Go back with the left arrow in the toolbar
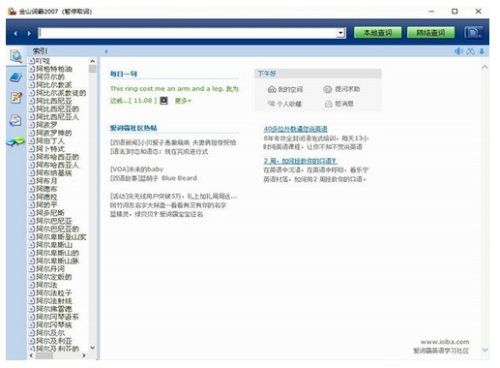 coord(15,33)
